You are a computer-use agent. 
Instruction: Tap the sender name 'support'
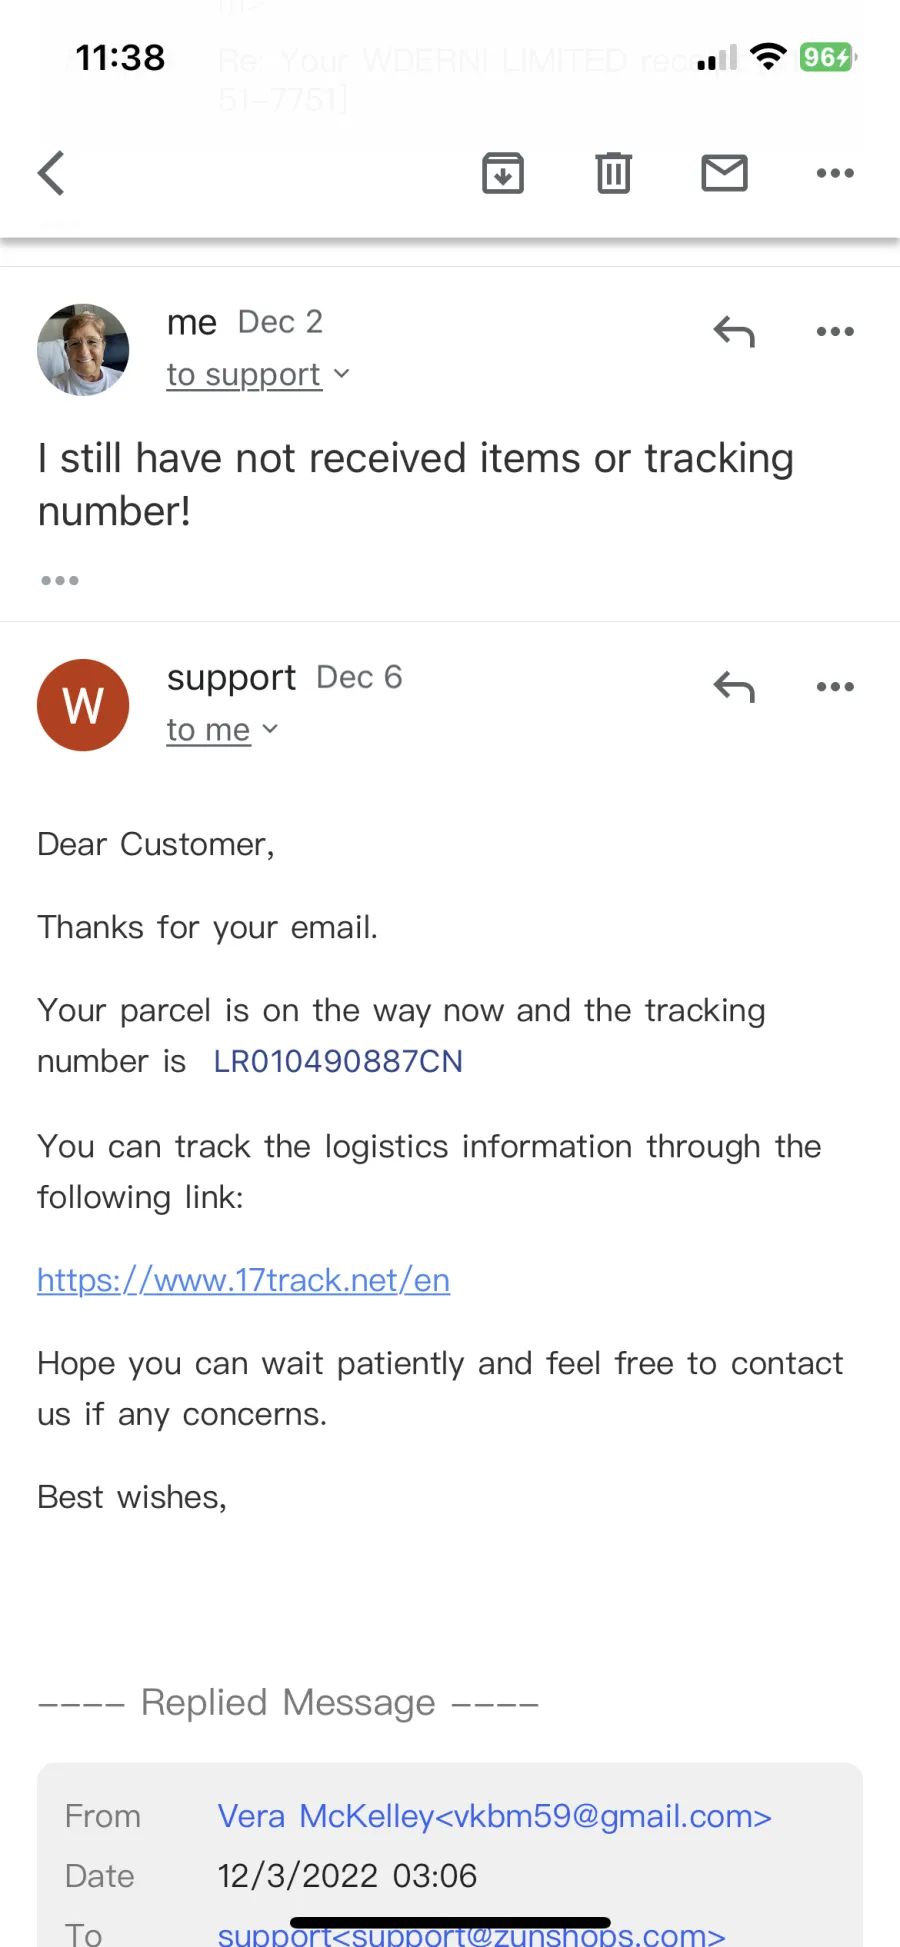pos(231,678)
